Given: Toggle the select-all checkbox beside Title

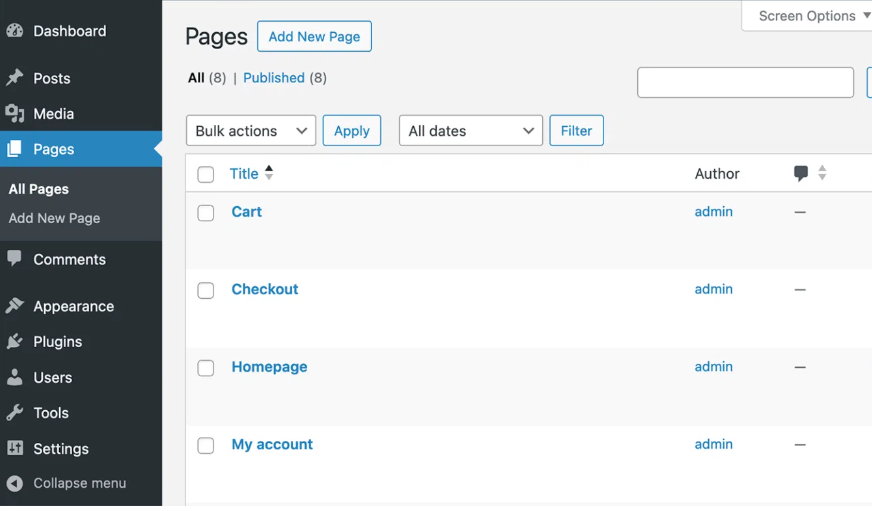Looking at the screenshot, I should (206, 175).
